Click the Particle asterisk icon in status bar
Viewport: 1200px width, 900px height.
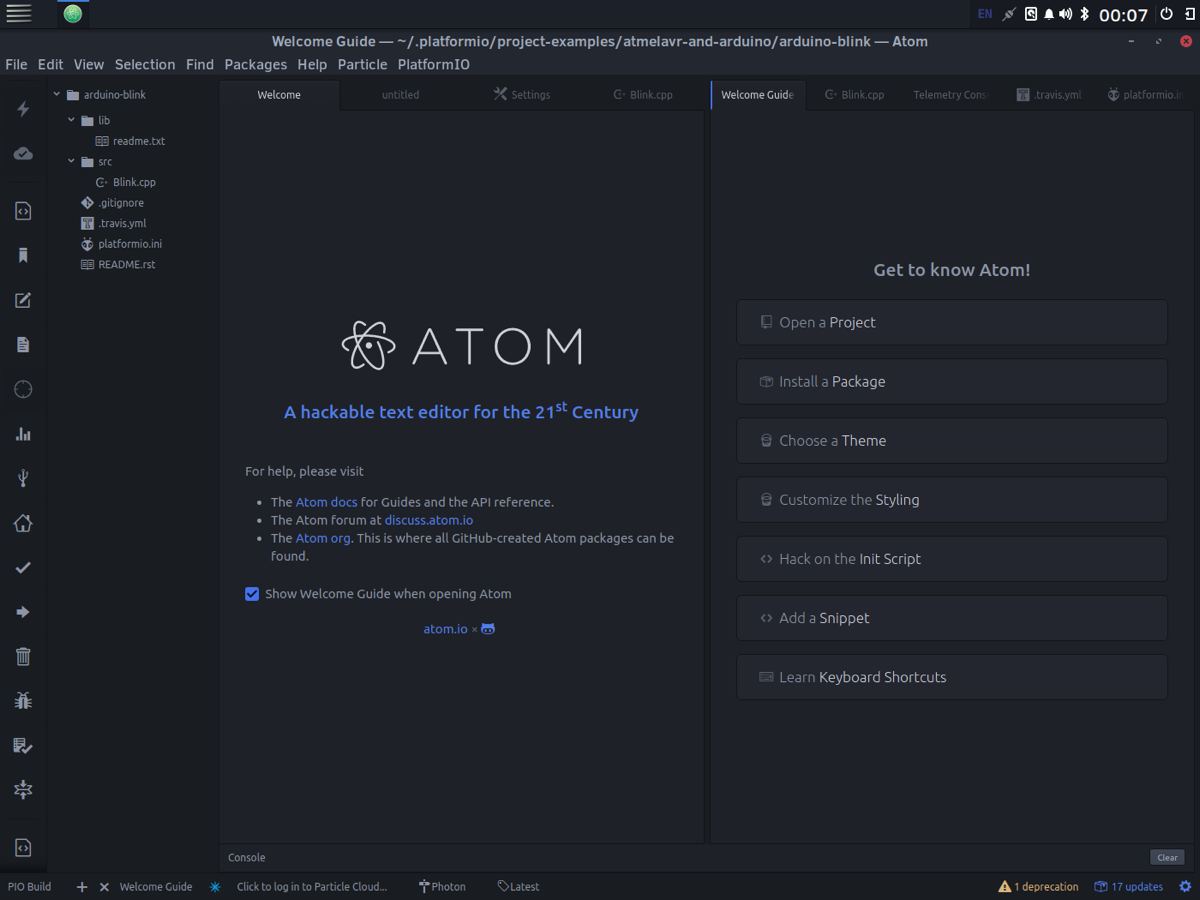pyautogui.click(x=215, y=887)
